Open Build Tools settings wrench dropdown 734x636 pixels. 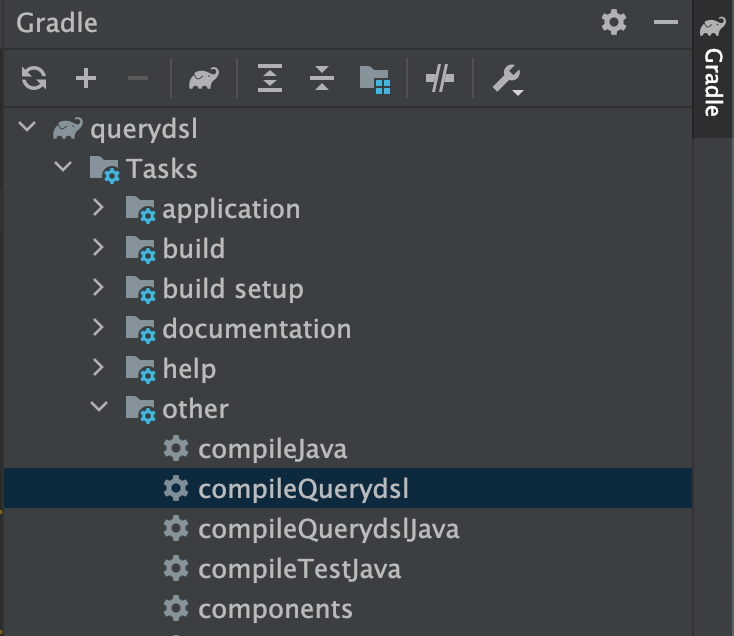[507, 79]
